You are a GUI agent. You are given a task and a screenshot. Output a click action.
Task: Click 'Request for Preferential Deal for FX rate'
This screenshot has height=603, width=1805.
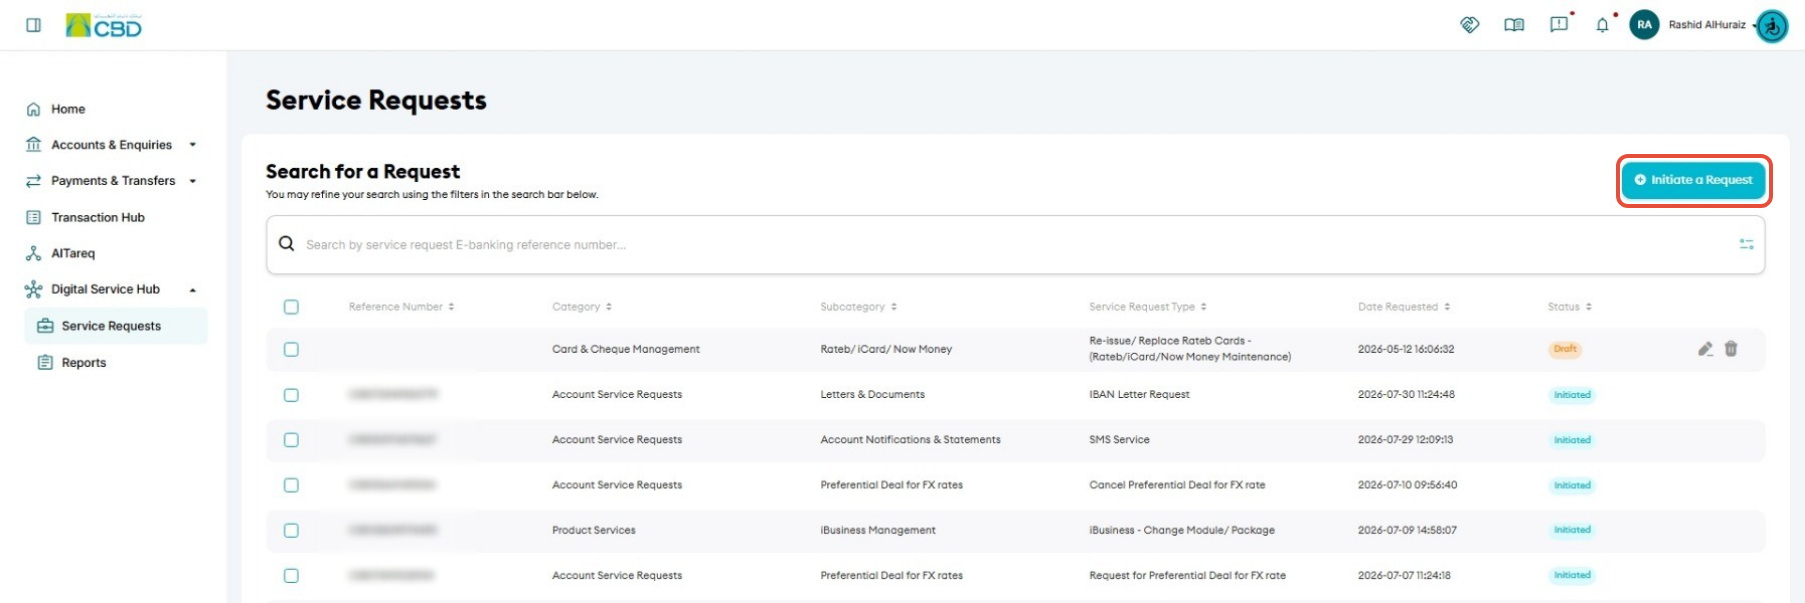(x=1187, y=576)
